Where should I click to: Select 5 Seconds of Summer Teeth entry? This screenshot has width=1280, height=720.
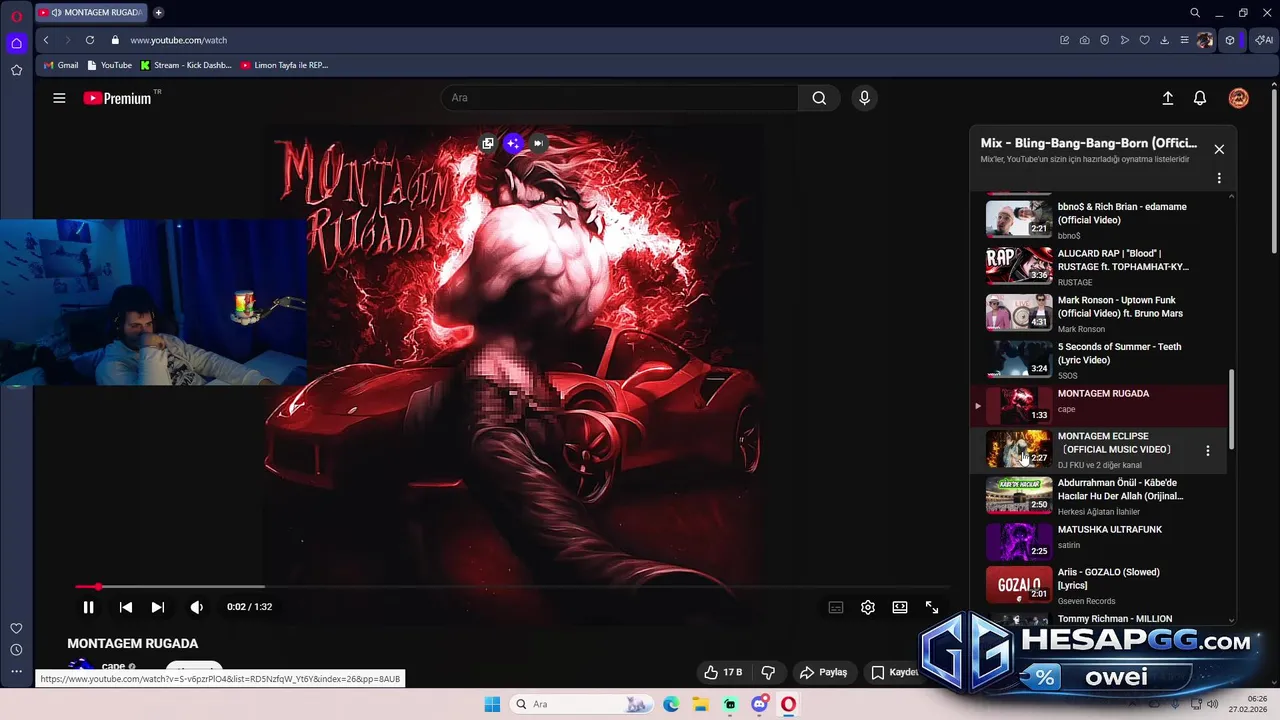1100,360
